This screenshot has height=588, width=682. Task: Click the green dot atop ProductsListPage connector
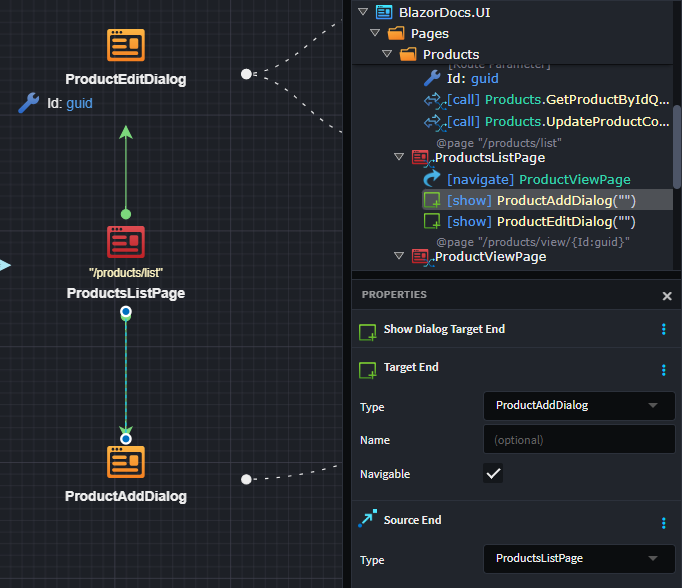point(126,214)
